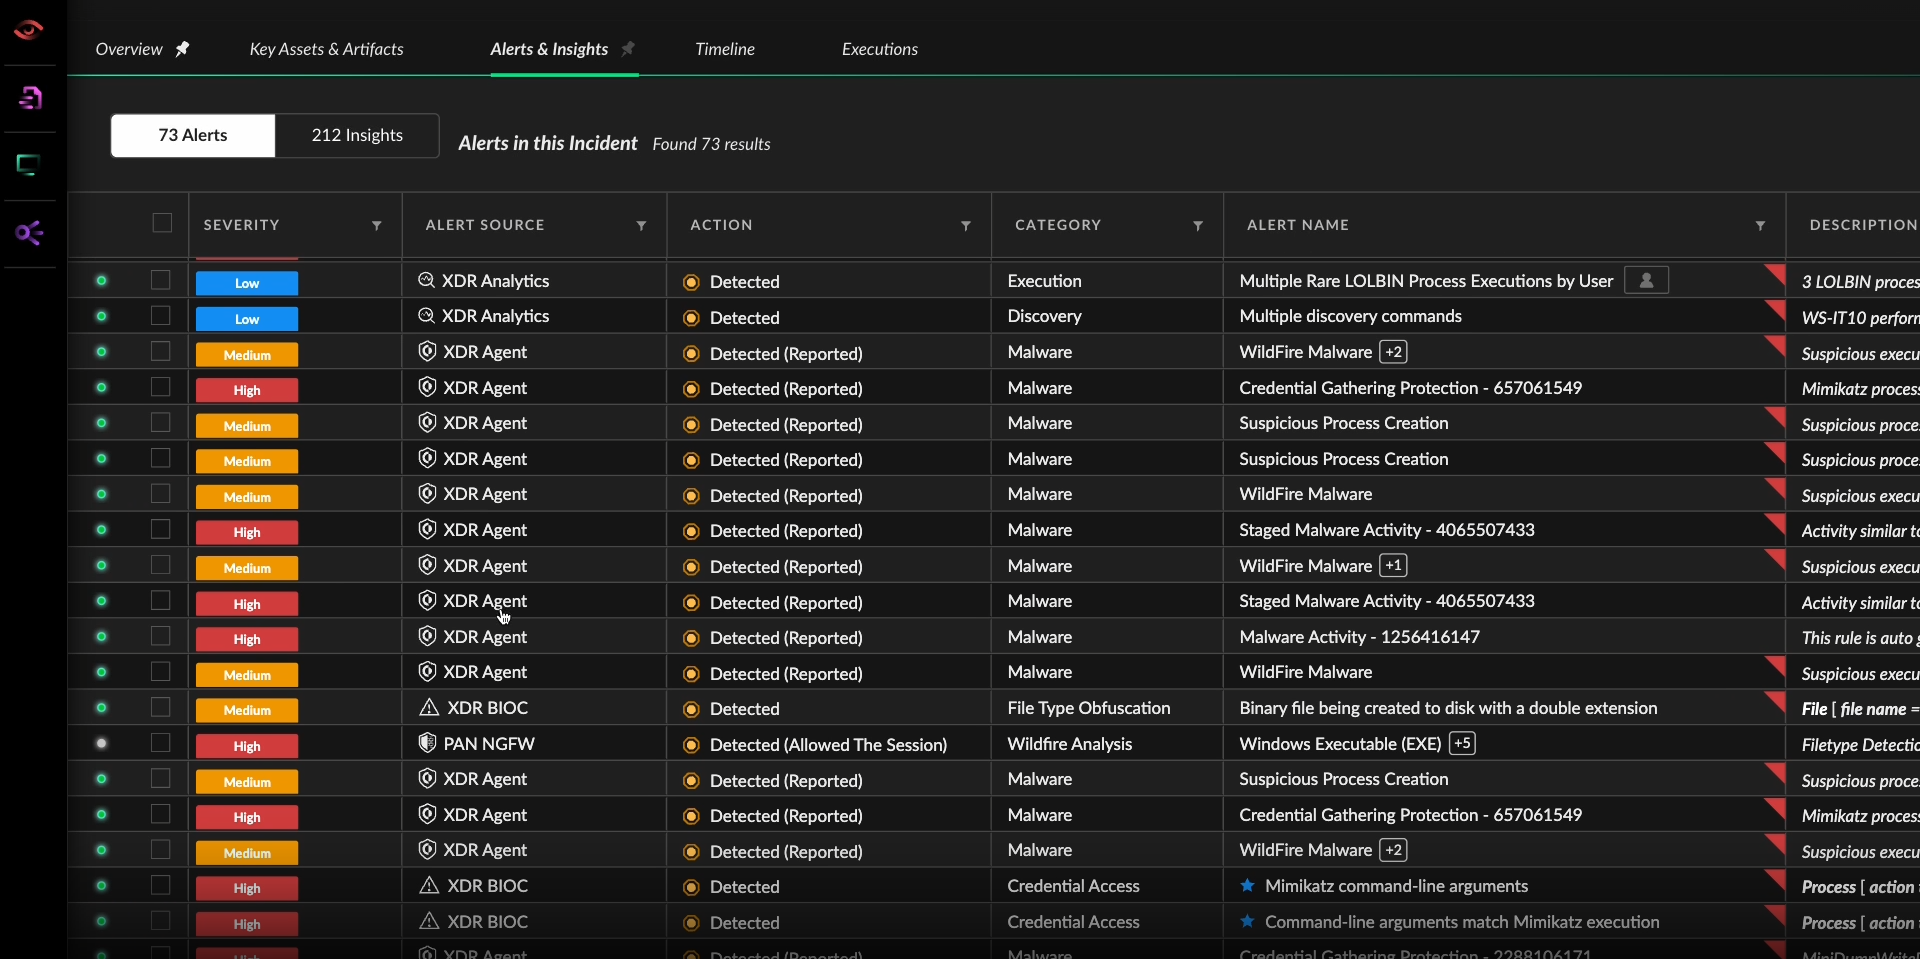The width and height of the screenshot is (1920, 959).
Task: Open the pink incident icon in the sidebar
Action: (30, 98)
